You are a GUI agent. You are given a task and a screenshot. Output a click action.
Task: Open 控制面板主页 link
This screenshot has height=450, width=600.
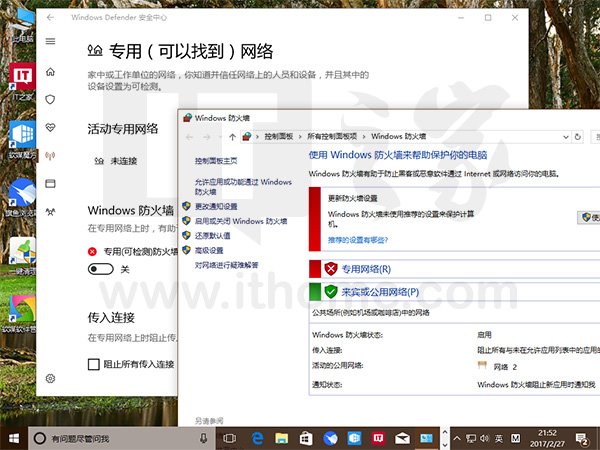216,161
